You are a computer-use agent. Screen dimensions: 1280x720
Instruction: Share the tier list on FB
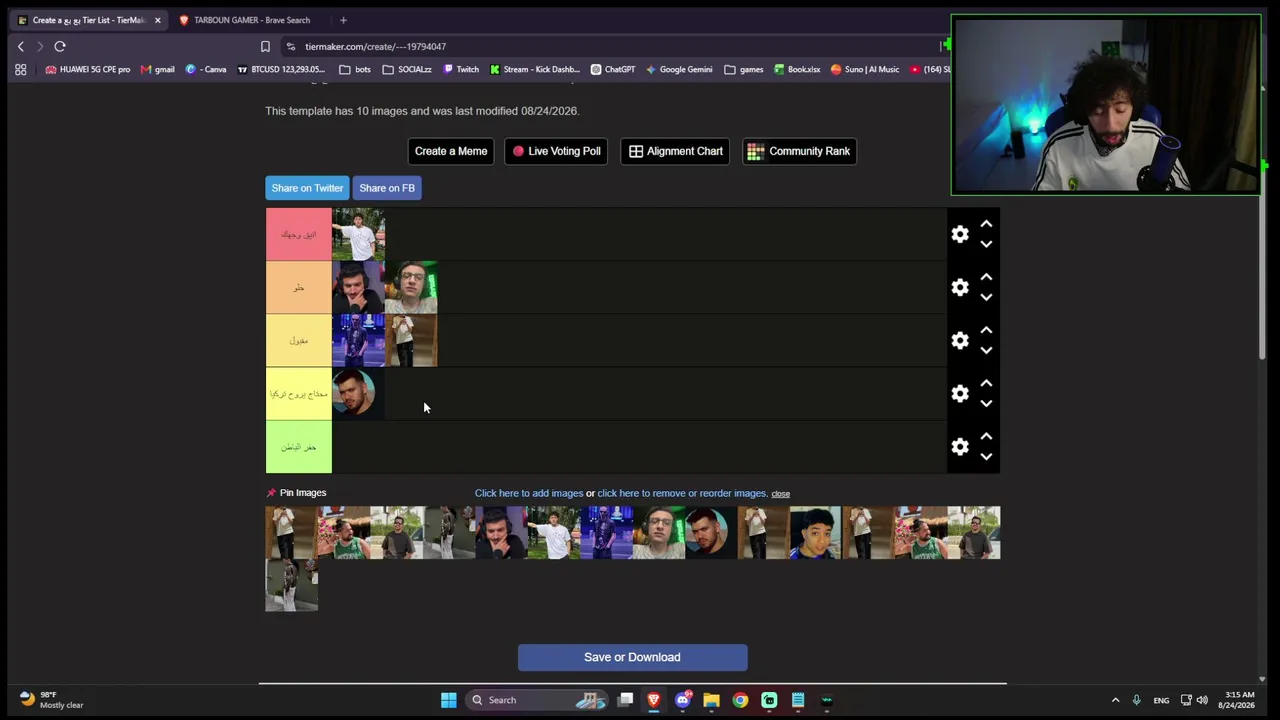(x=387, y=188)
